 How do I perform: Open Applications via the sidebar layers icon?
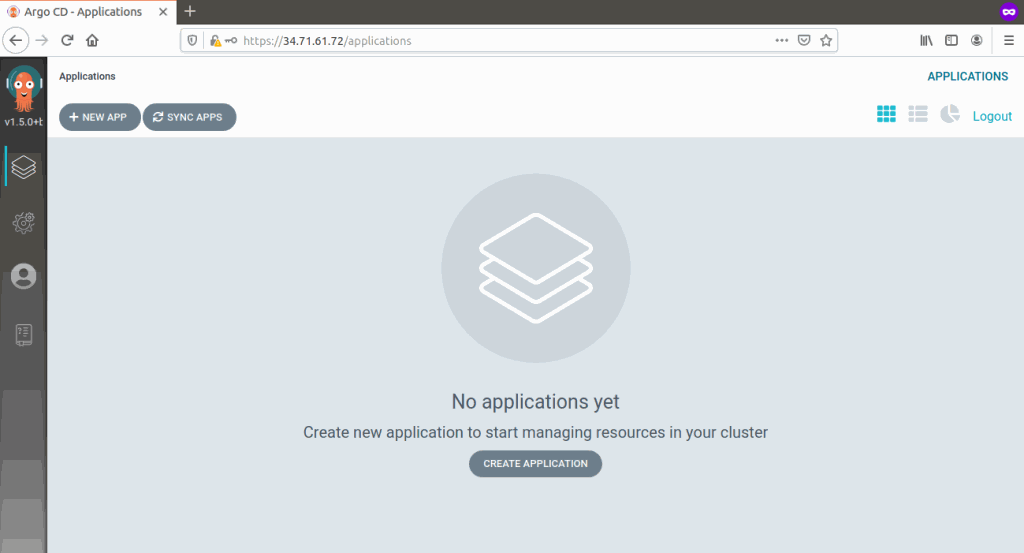(x=24, y=167)
